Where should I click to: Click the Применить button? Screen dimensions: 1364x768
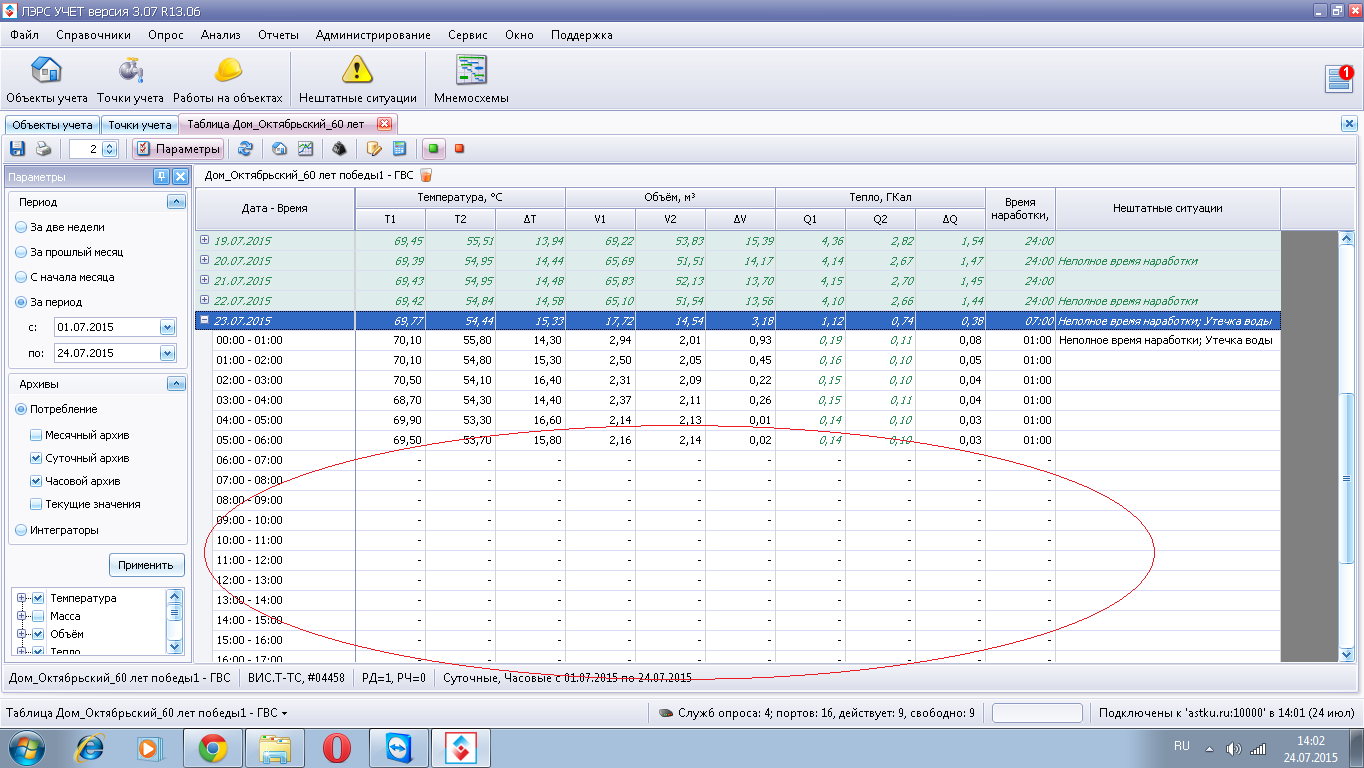pos(147,565)
